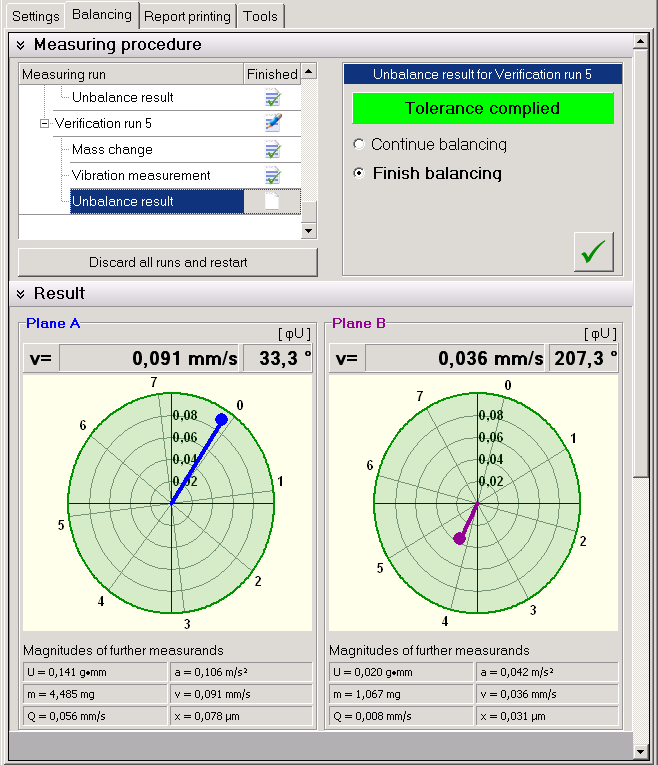Click the blank page icon in selected row
658x765 pixels.
point(272,202)
